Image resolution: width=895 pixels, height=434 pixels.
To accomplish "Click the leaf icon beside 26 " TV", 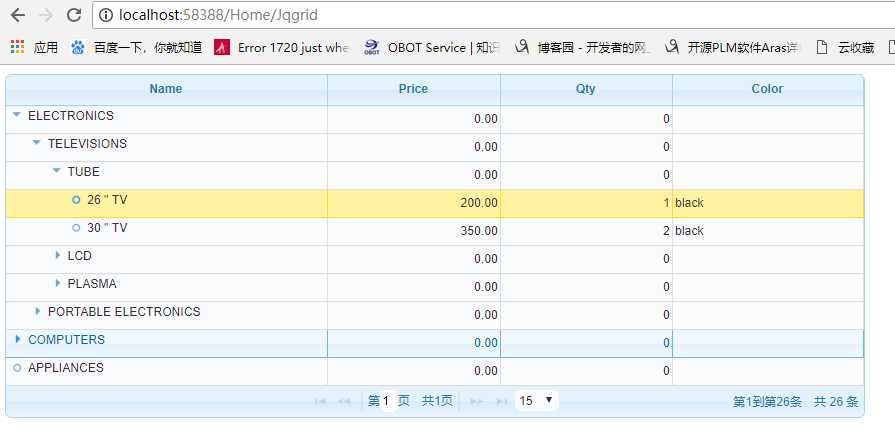I will click(76, 200).
